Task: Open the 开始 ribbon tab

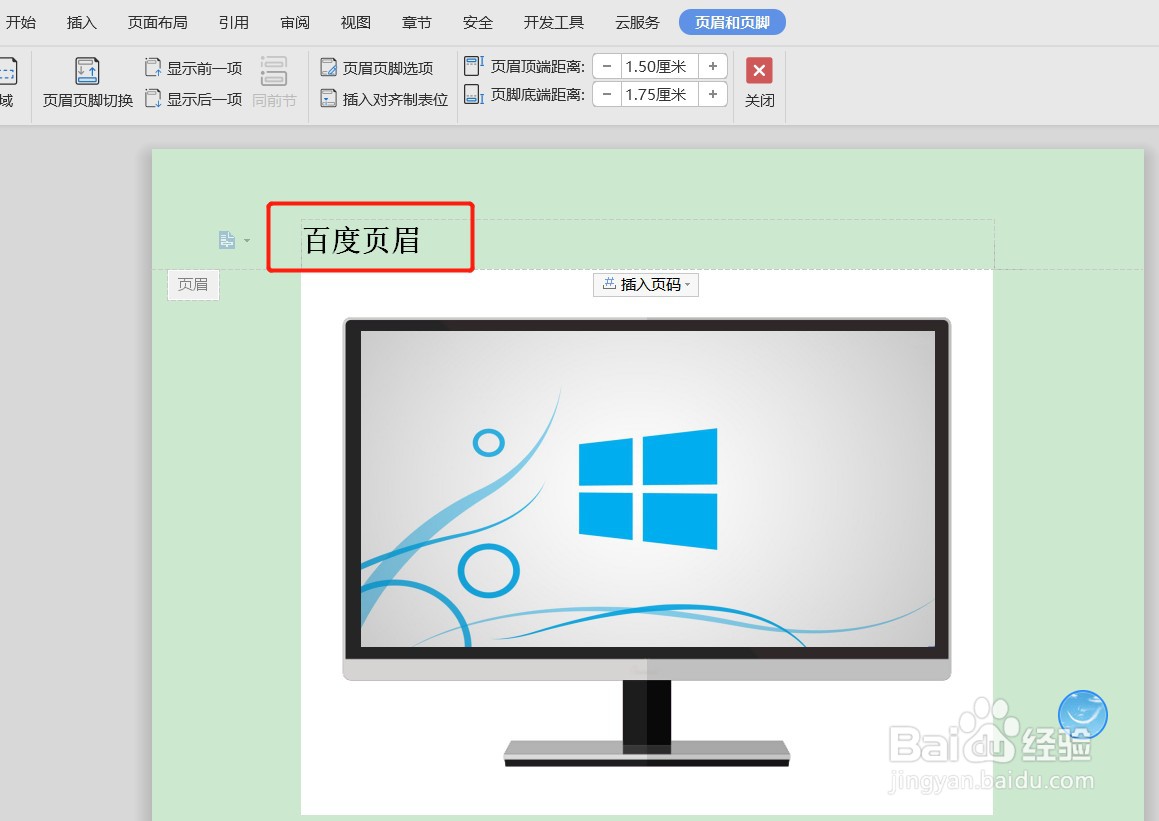Action: 21,22
